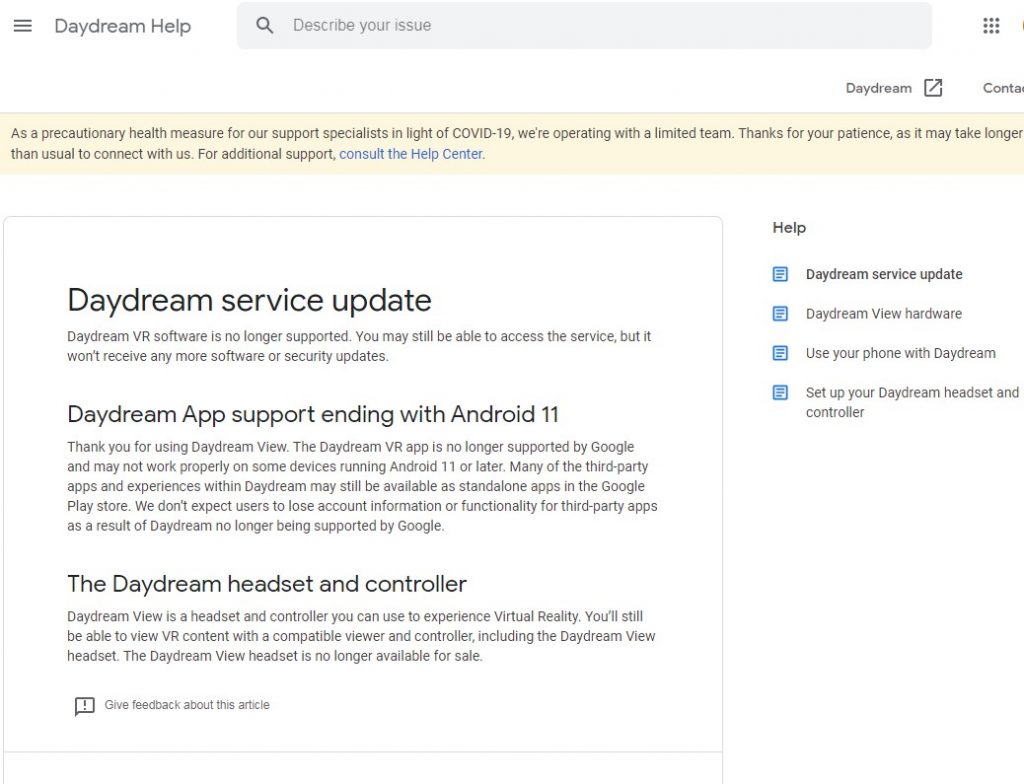Viewport: 1024px width, 784px height.
Task: Click document icon beside Use your phone
Action: click(780, 353)
